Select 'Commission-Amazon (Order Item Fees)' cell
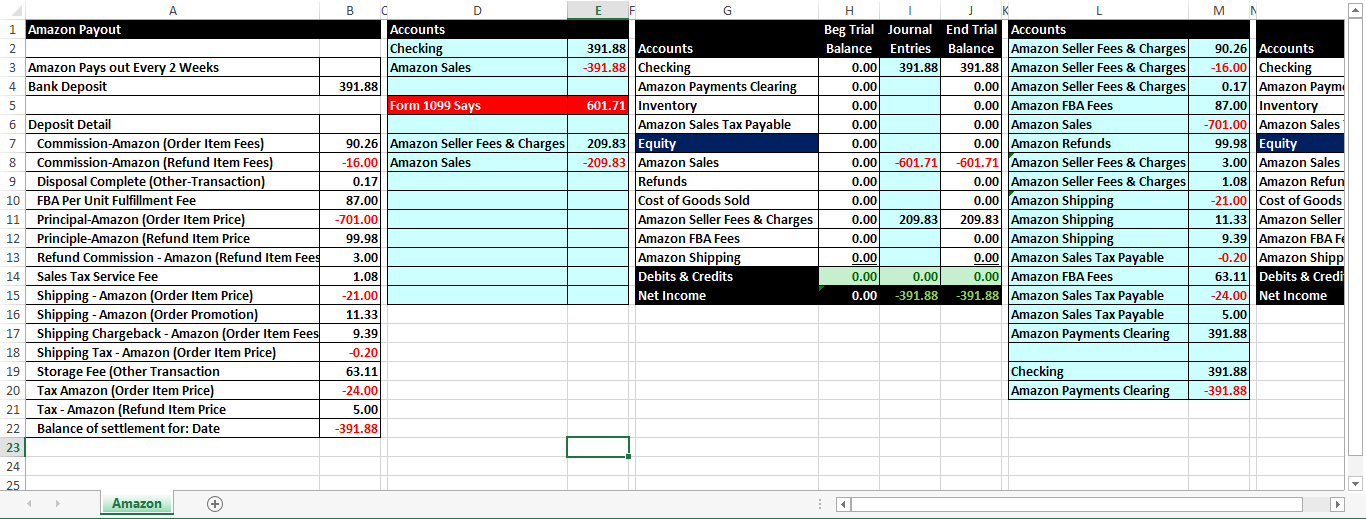The width and height of the screenshot is (1366, 519). tap(172, 143)
